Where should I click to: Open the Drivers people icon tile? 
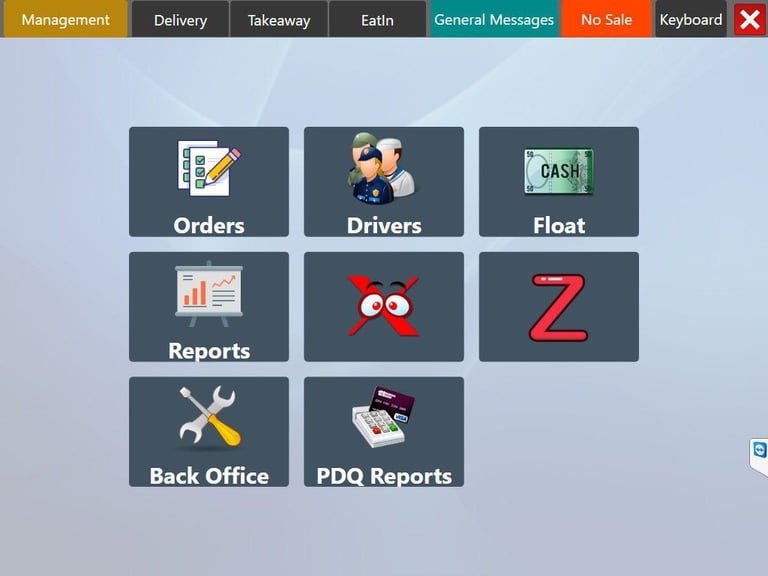point(384,182)
